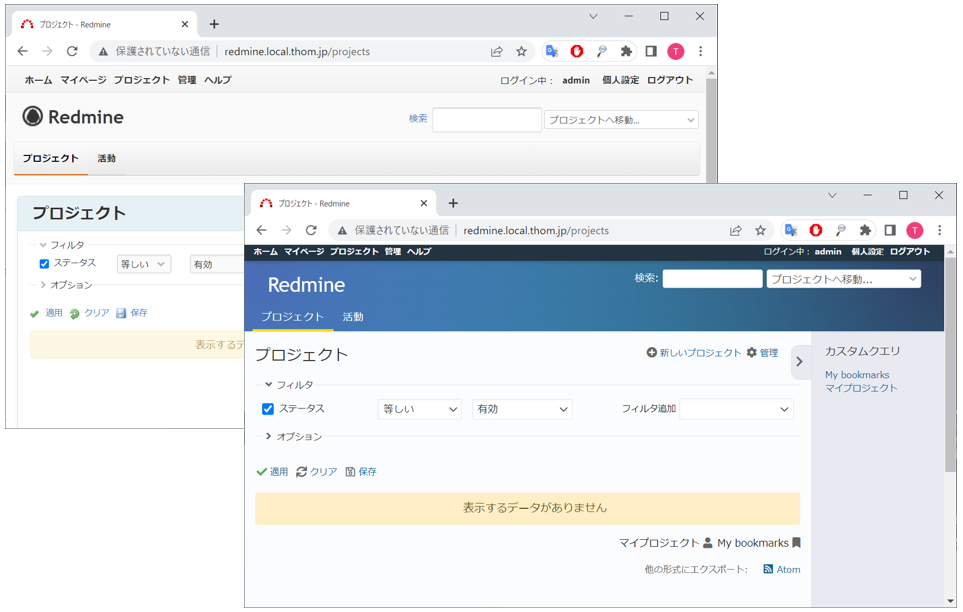This screenshot has width=963, height=612.
Task: Click reload icon in back browser window
Action: [x=72, y=52]
